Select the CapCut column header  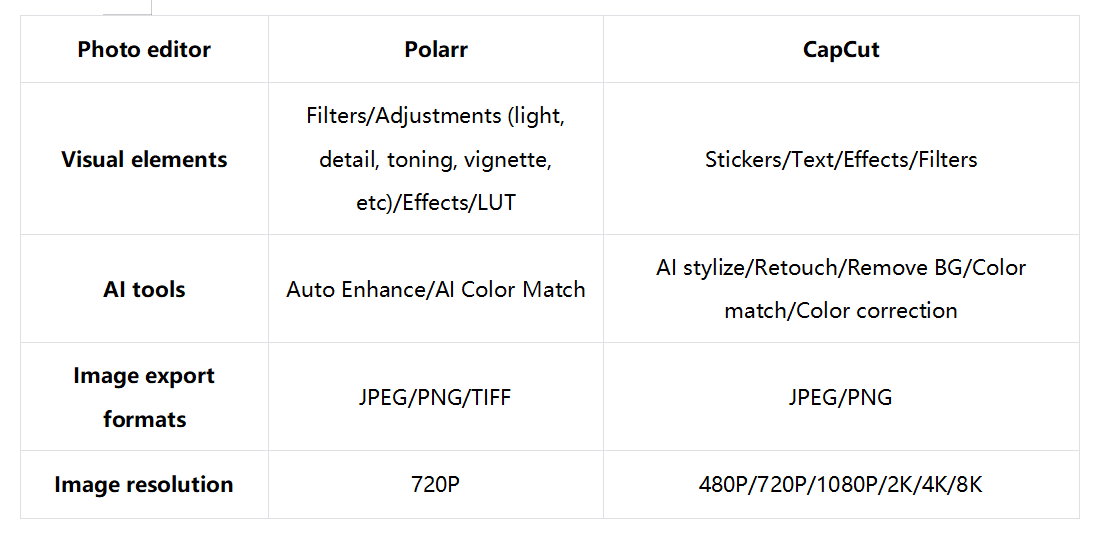pyautogui.click(x=841, y=50)
